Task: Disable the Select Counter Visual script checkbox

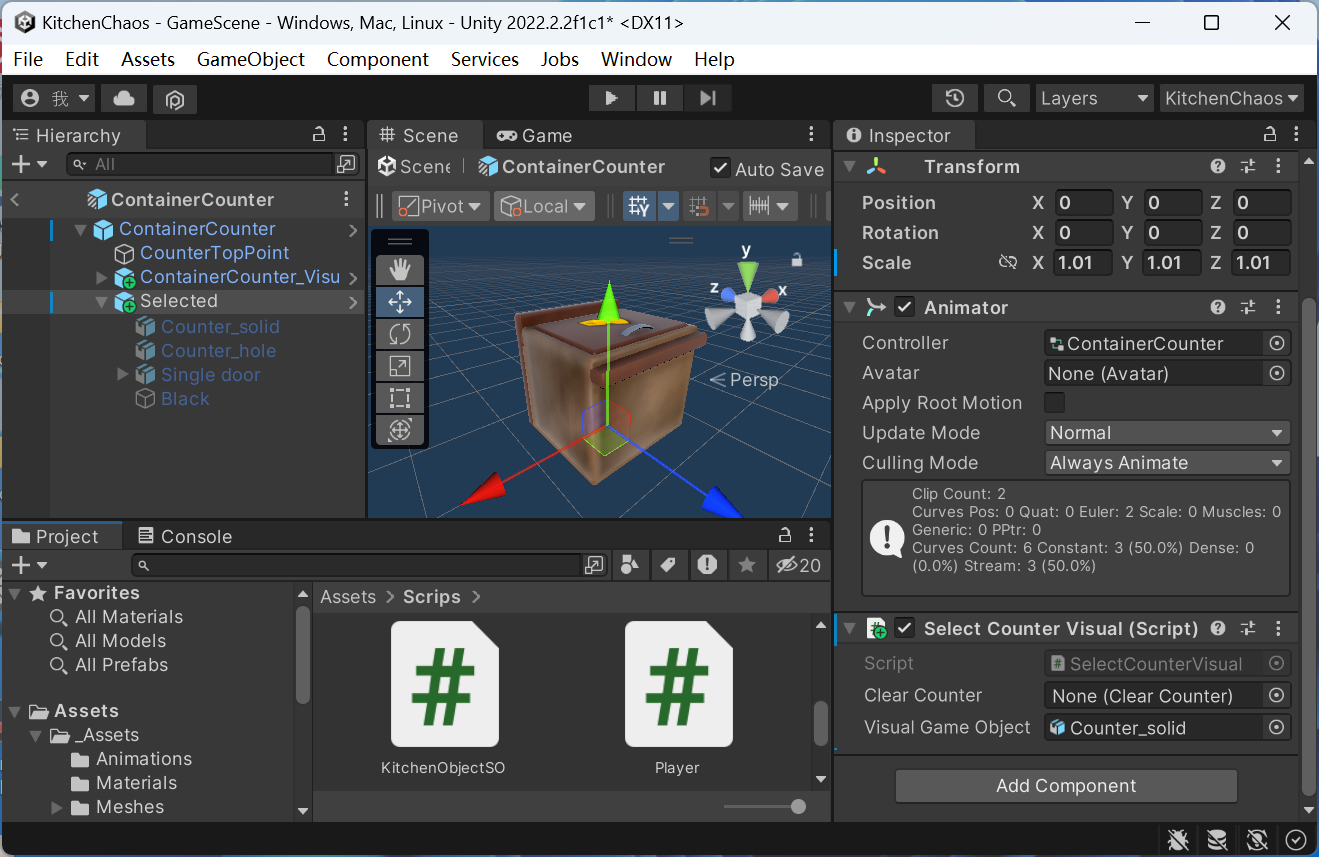Action: (x=905, y=628)
